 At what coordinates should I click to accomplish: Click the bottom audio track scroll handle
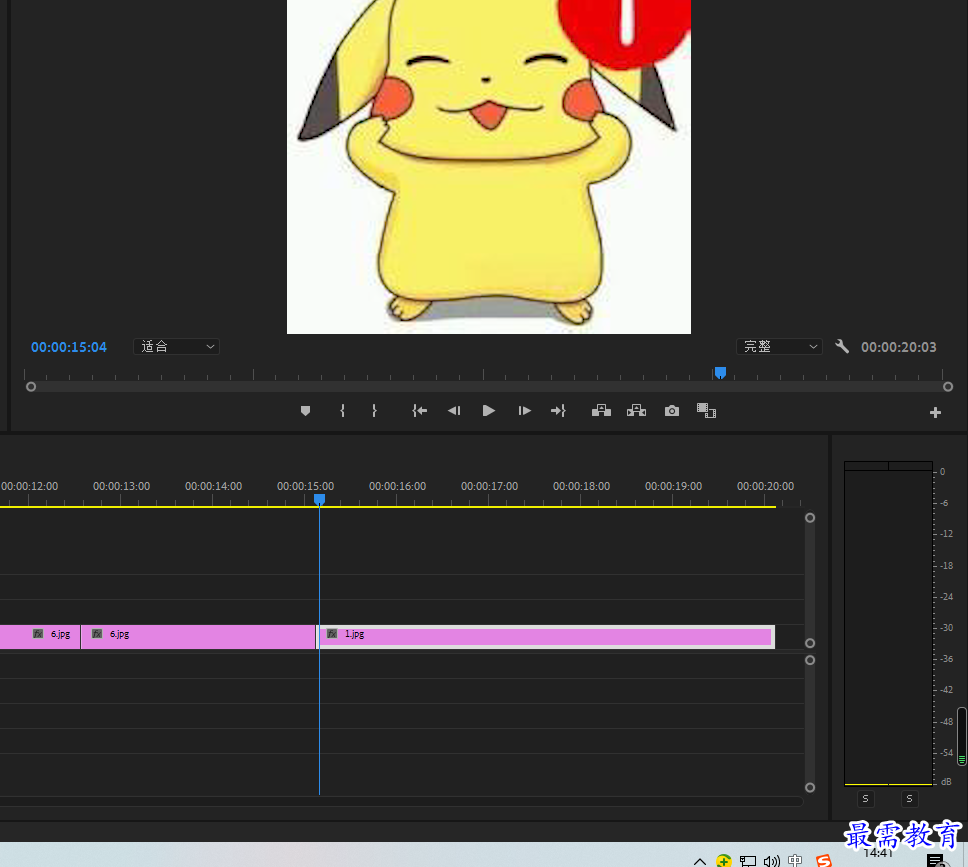(x=810, y=787)
